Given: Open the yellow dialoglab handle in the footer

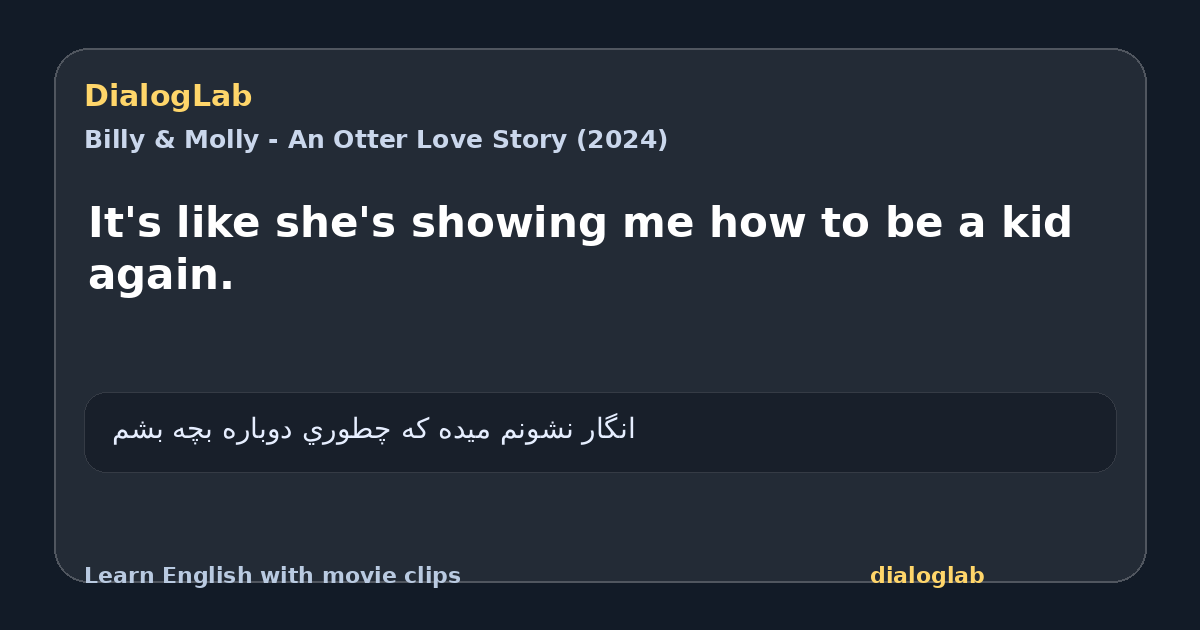Looking at the screenshot, I should [927, 576].
